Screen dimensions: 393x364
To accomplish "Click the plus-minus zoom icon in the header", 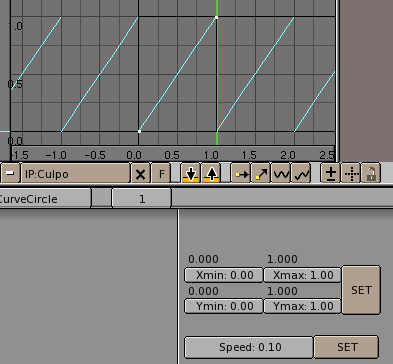I will click(x=331, y=174).
